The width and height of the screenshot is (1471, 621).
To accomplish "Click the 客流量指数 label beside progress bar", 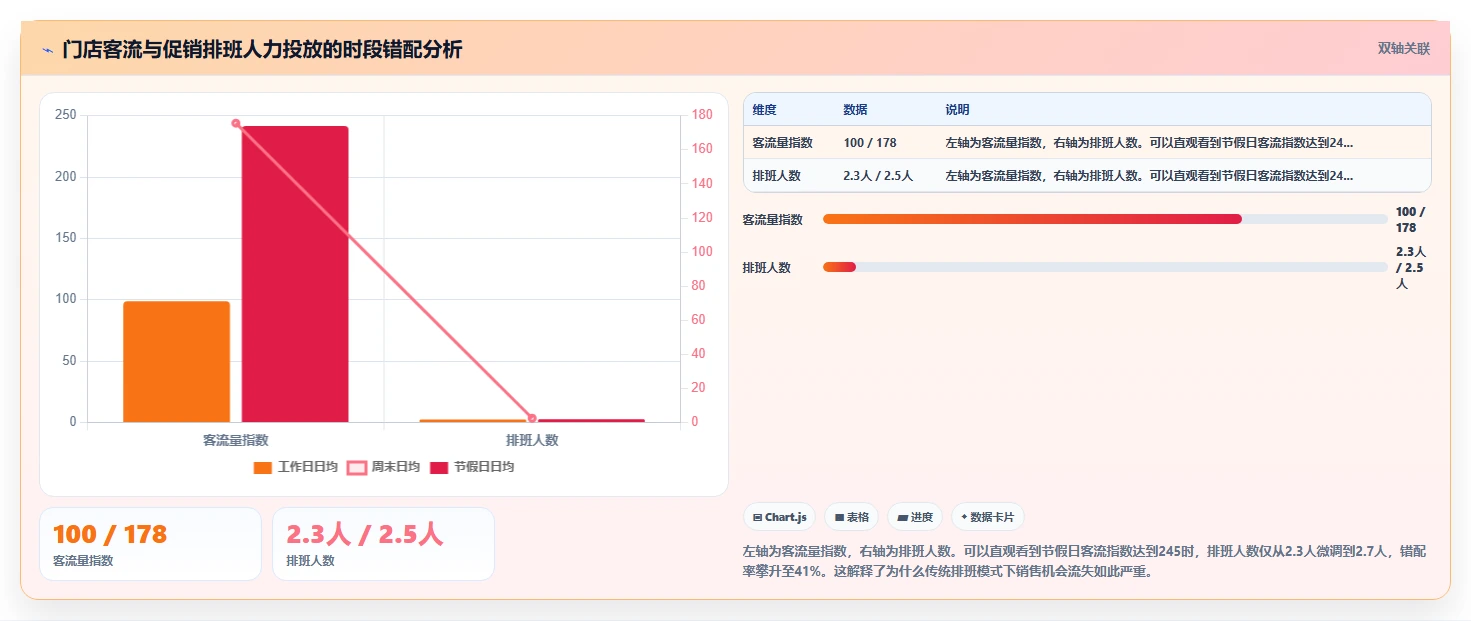I will (x=773, y=220).
